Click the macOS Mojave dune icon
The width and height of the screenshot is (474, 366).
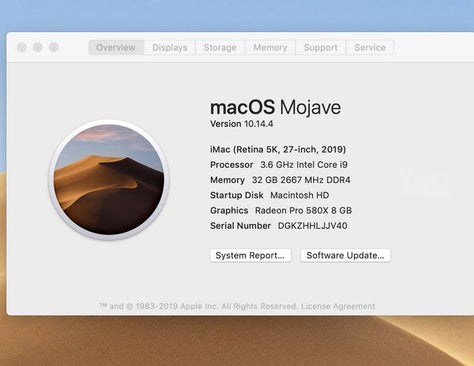coord(109,180)
